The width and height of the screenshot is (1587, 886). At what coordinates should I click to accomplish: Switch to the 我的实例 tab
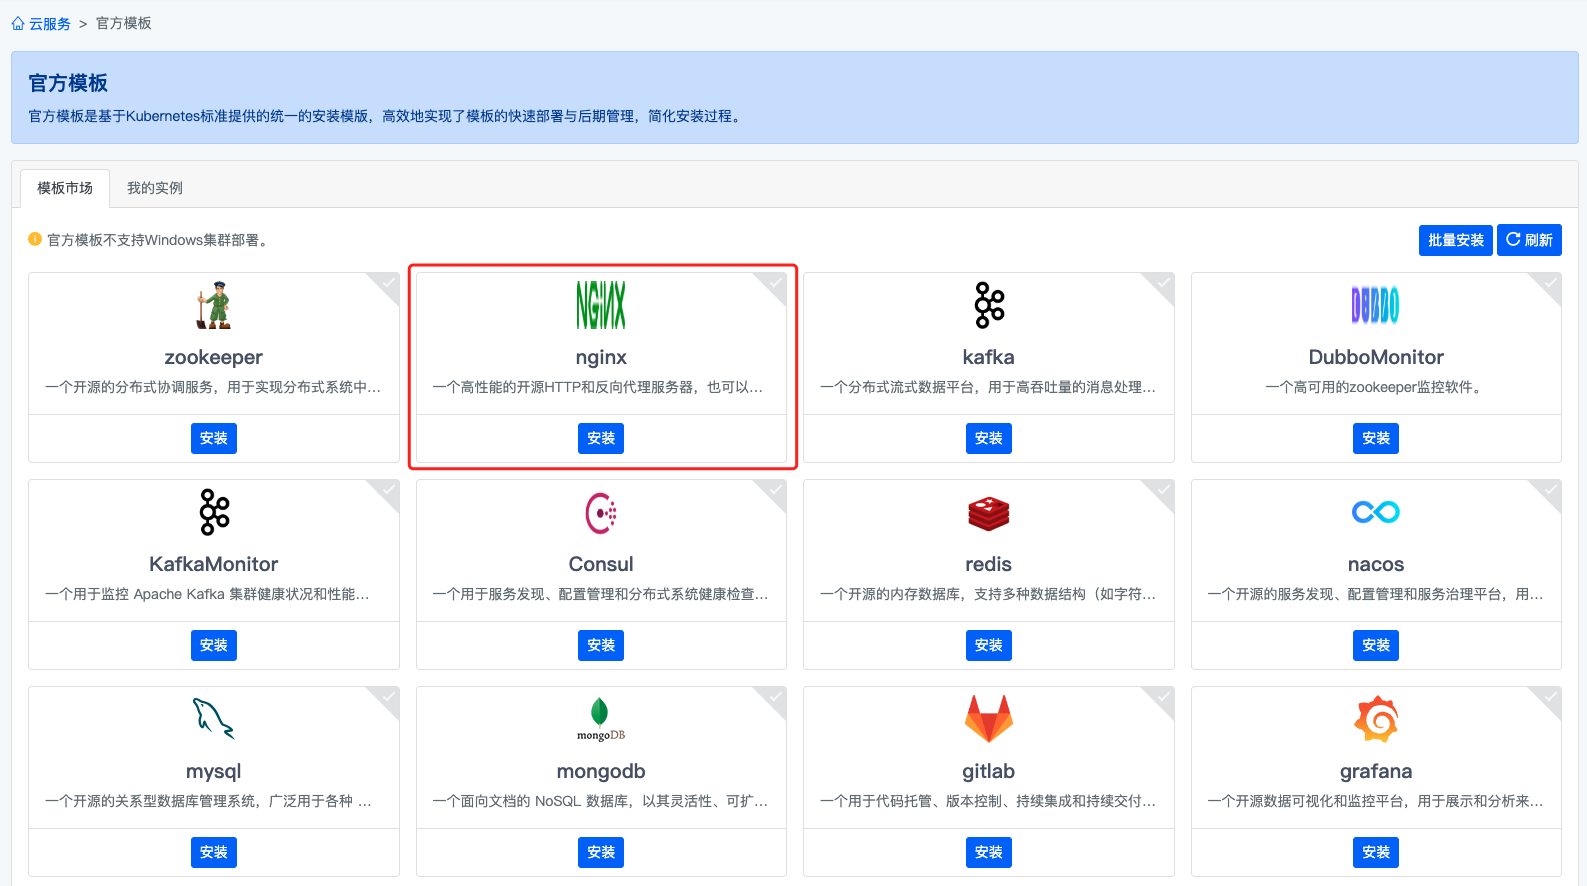click(155, 188)
